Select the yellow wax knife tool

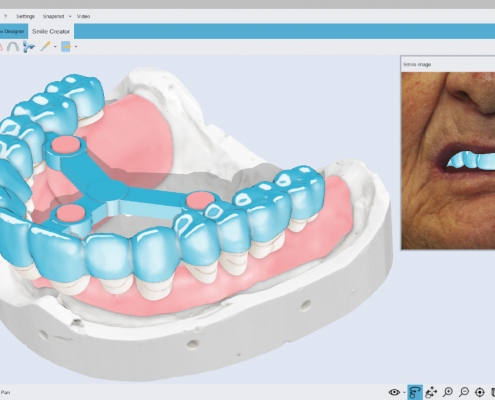coord(45,46)
